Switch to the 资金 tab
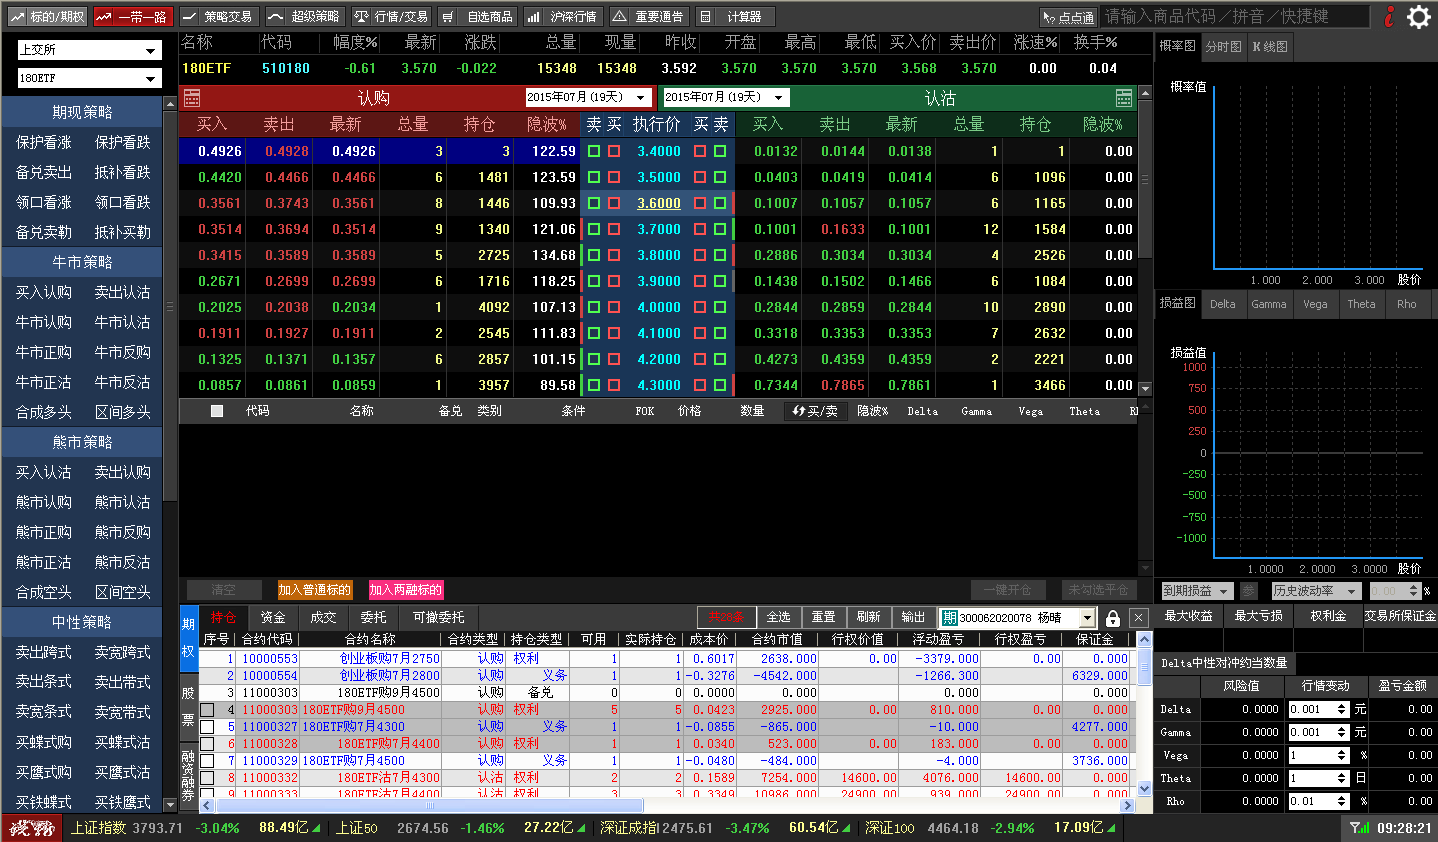The height and width of the screenshot is (842, 1438). (x=273, y=618)
